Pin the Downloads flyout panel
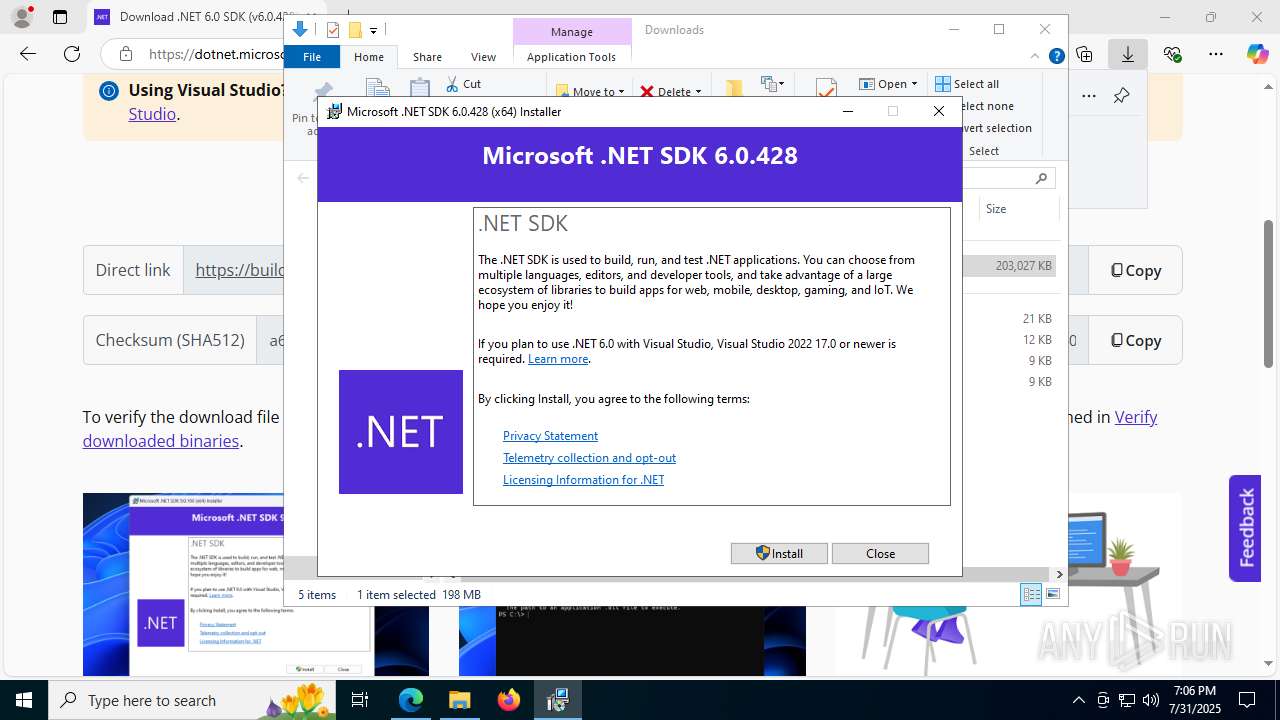This screenshot has height=720, width=1280. [1121, 96]
